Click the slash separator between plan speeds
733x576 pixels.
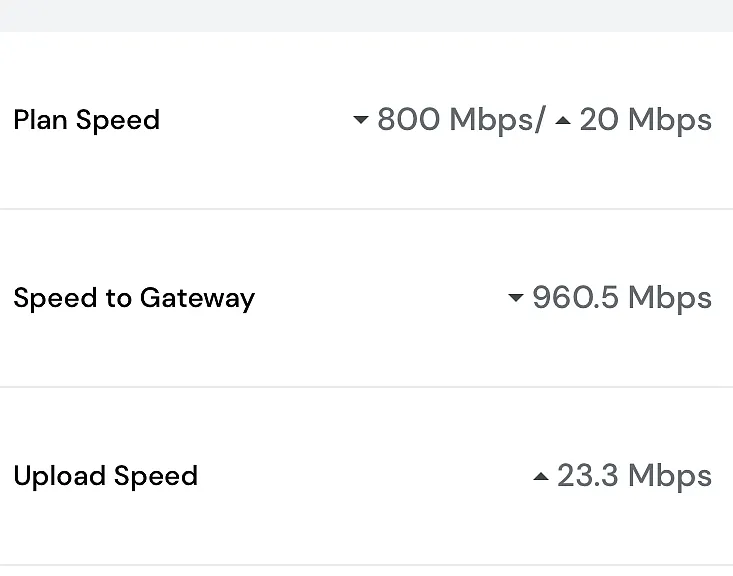point(541,120)
